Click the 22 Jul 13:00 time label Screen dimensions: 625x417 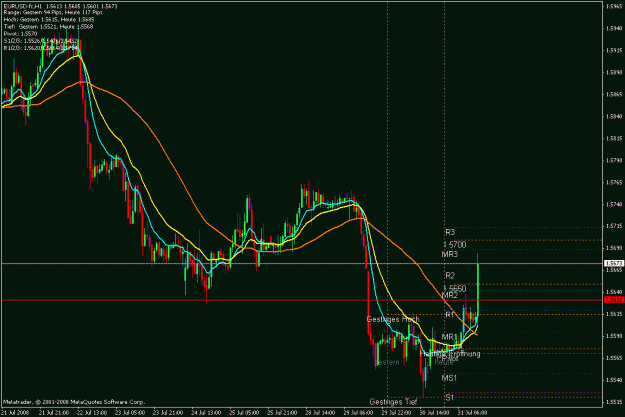pyautogui.click(x=92, y=413)
